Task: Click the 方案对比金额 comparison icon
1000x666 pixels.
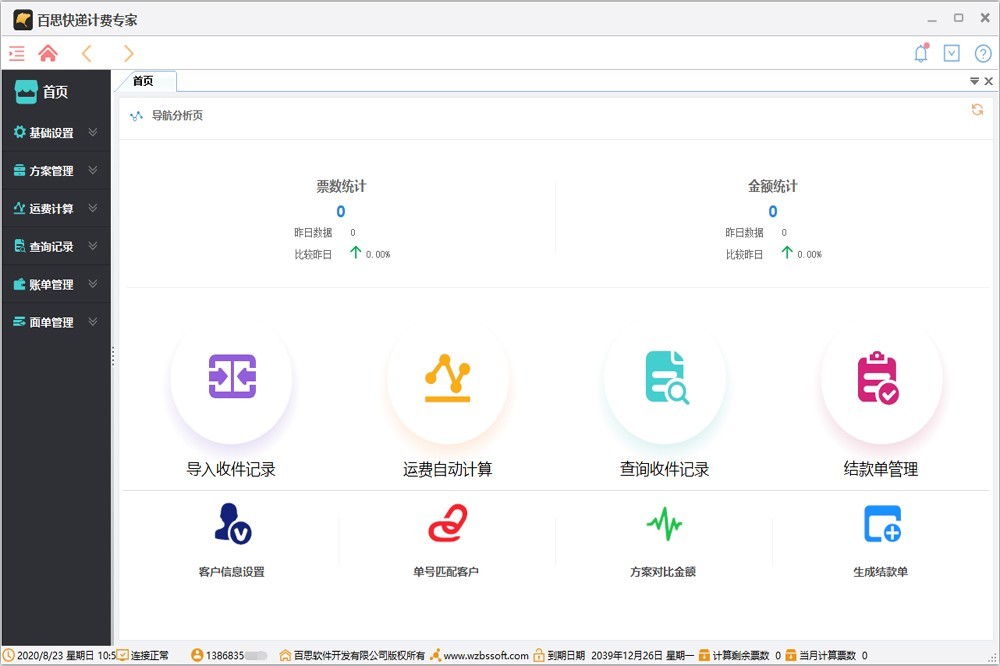Action: click(x=664, y=528)
